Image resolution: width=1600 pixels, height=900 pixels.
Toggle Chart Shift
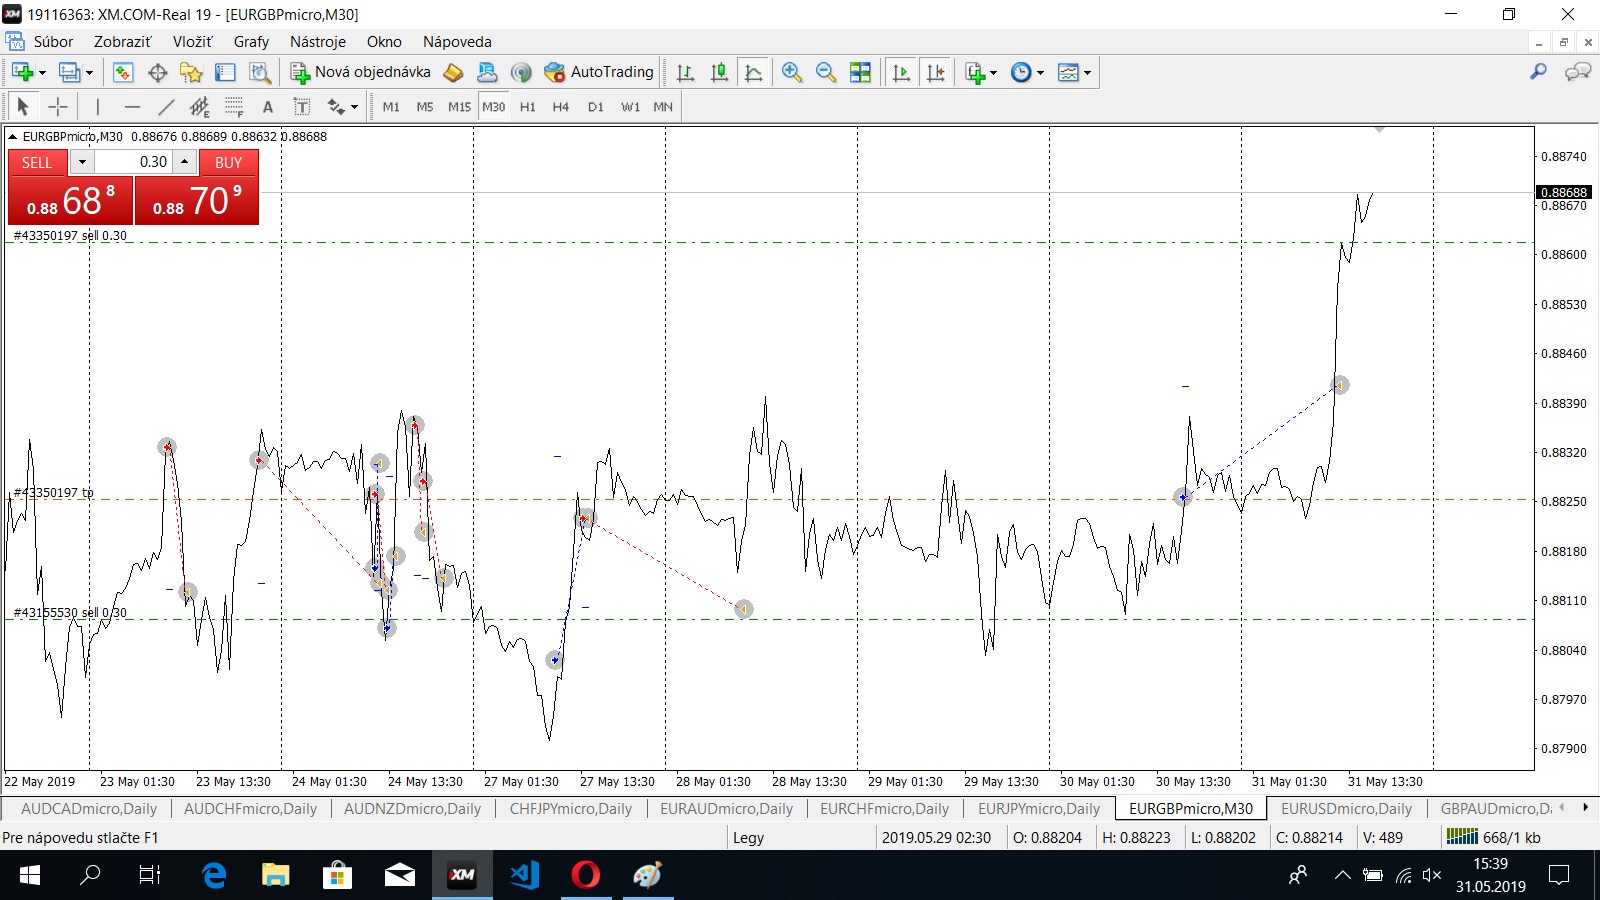click(935, 72)
